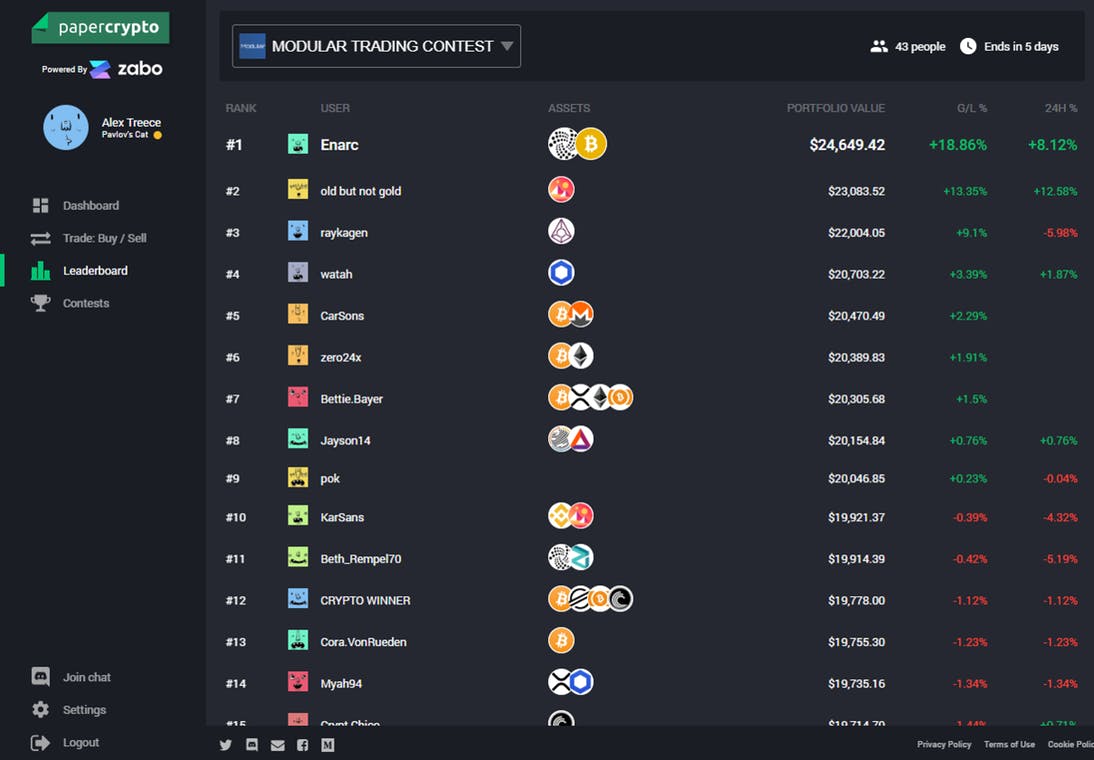Click the Chainlink asset icon in watah's row
This screenshot has width=1094, height=760.
[561, 273]
